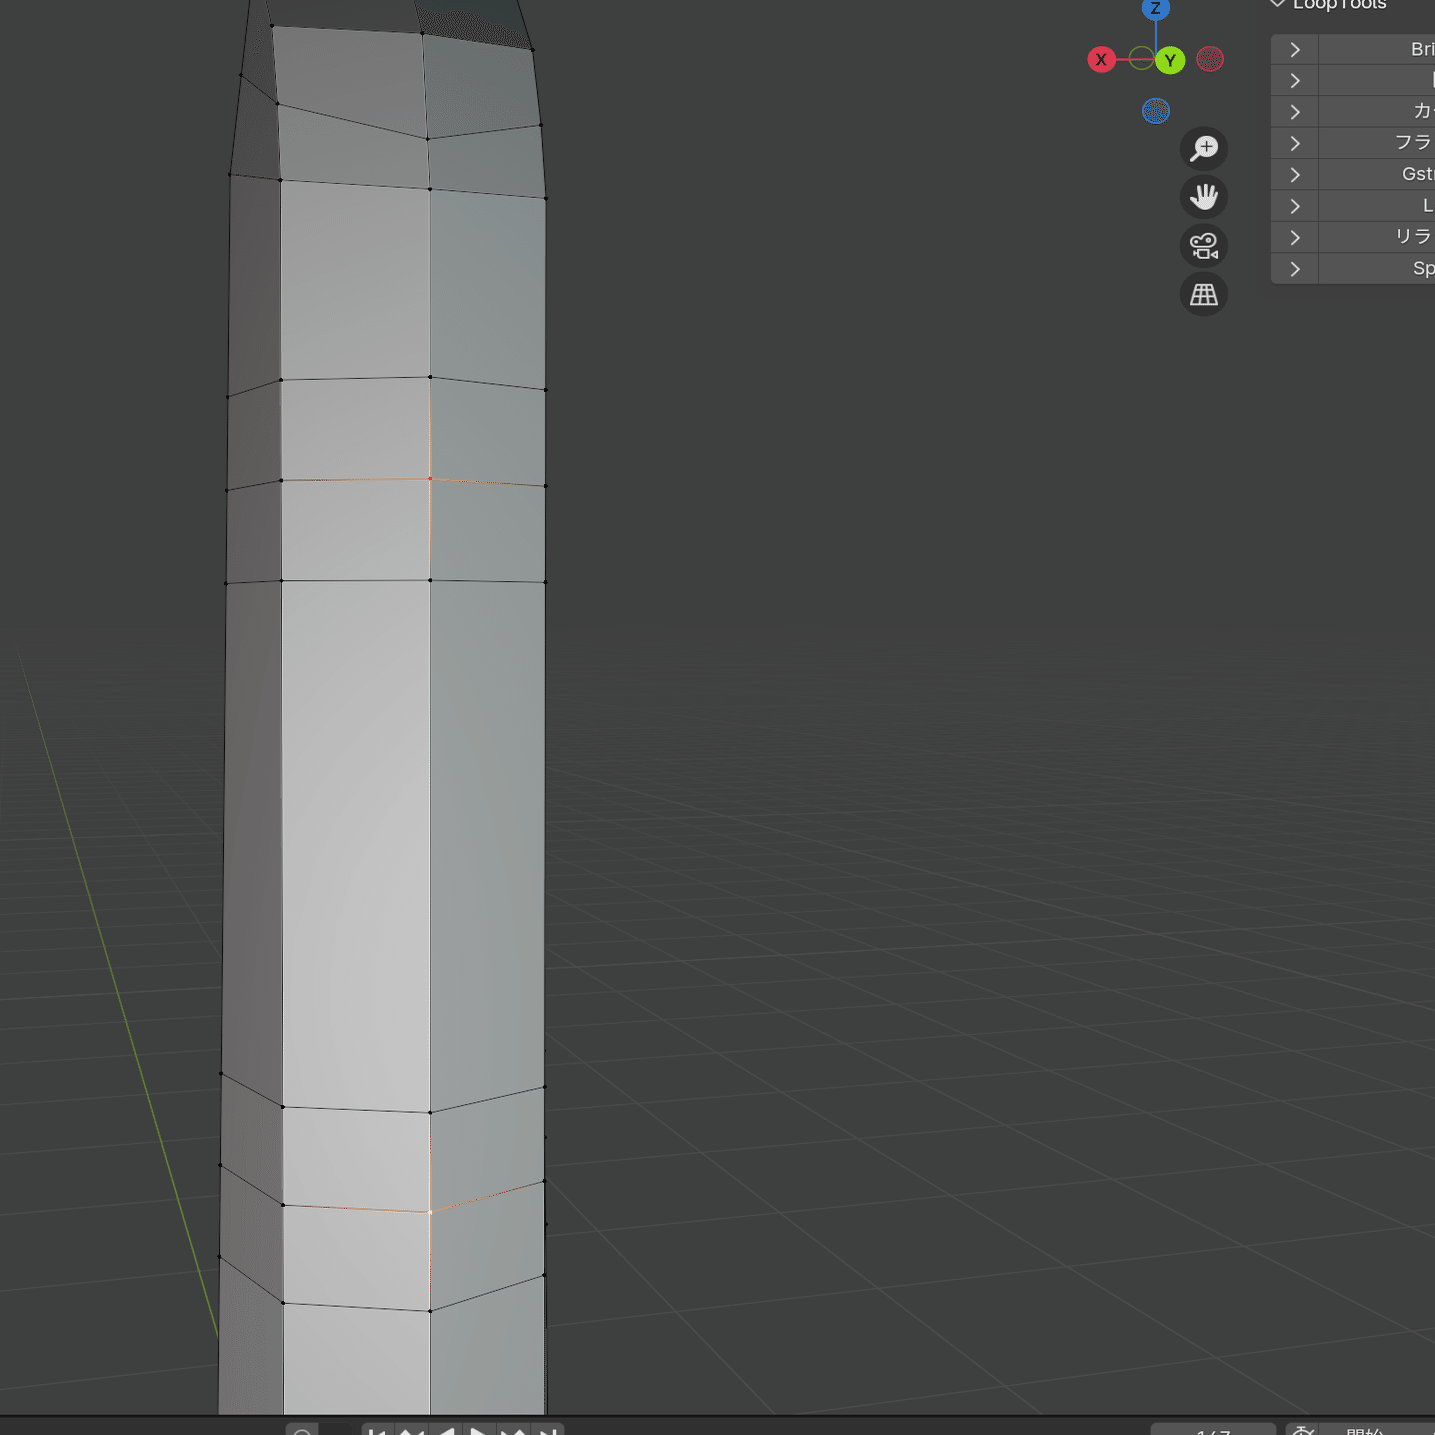Expand the chevron beside the カ row

[1295, 112]
